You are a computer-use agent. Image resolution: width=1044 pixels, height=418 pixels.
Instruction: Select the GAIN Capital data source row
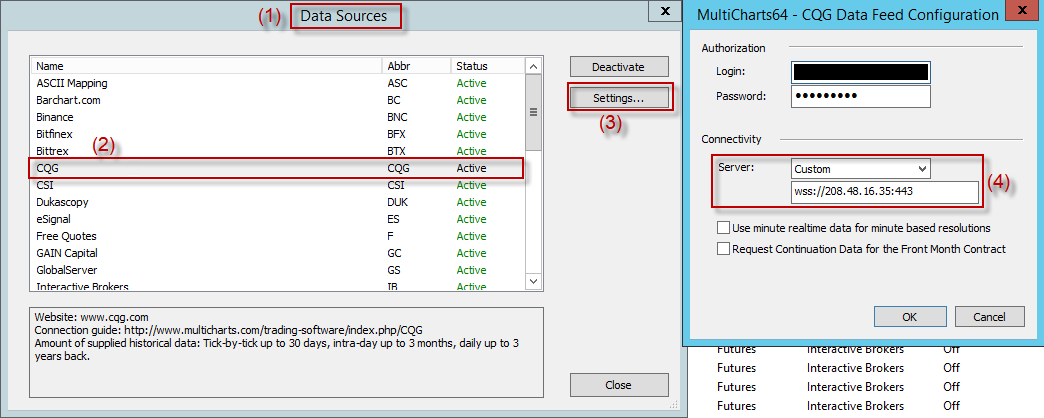coord(278,253)
